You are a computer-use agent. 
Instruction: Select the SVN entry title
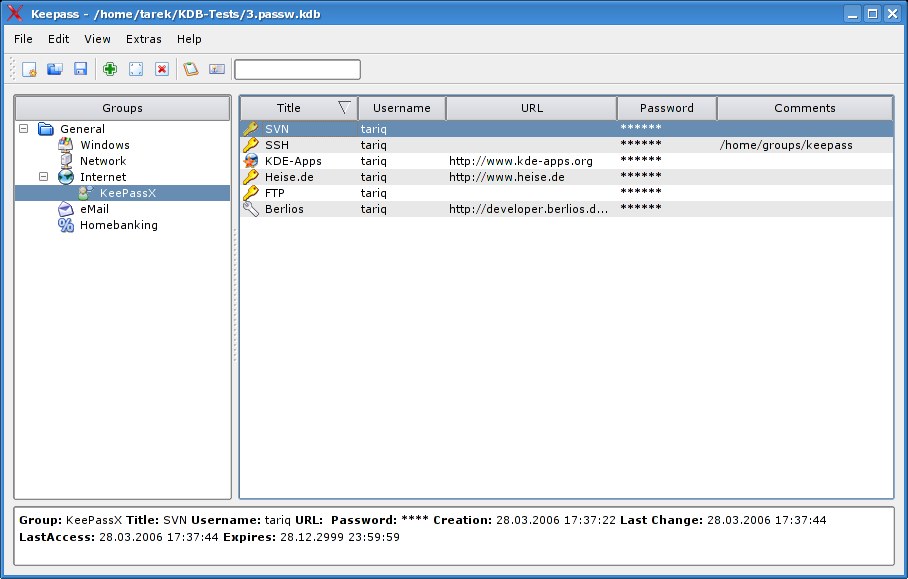point(277,129)
